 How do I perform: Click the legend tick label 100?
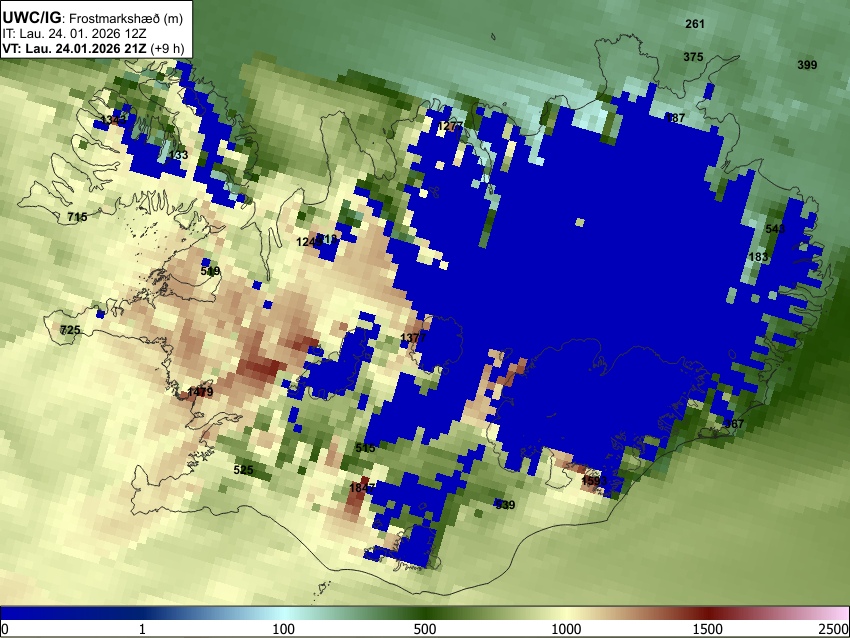[284, 629]
